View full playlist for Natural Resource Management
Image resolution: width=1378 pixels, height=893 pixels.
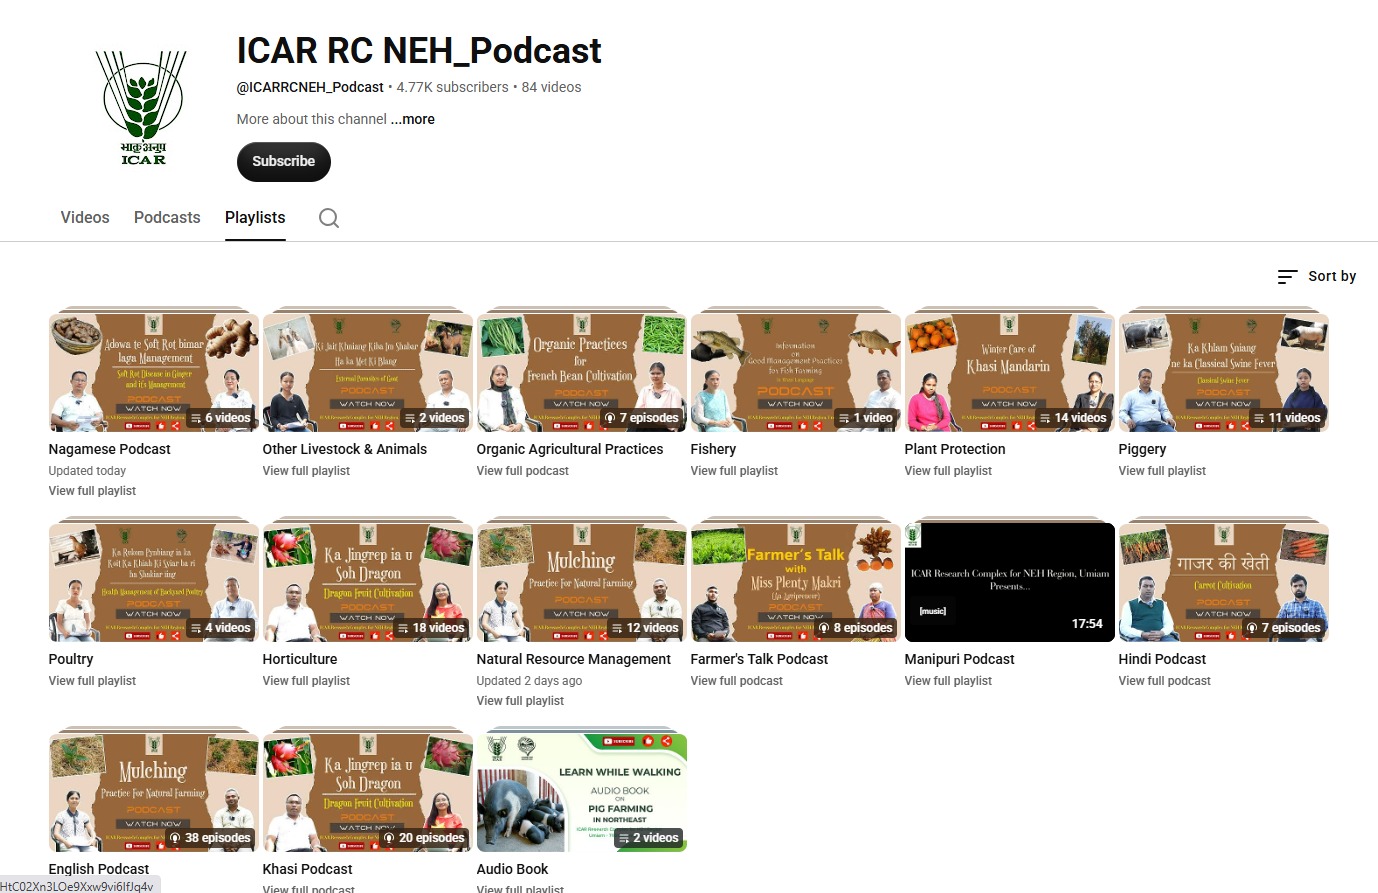tap(520, 701)
